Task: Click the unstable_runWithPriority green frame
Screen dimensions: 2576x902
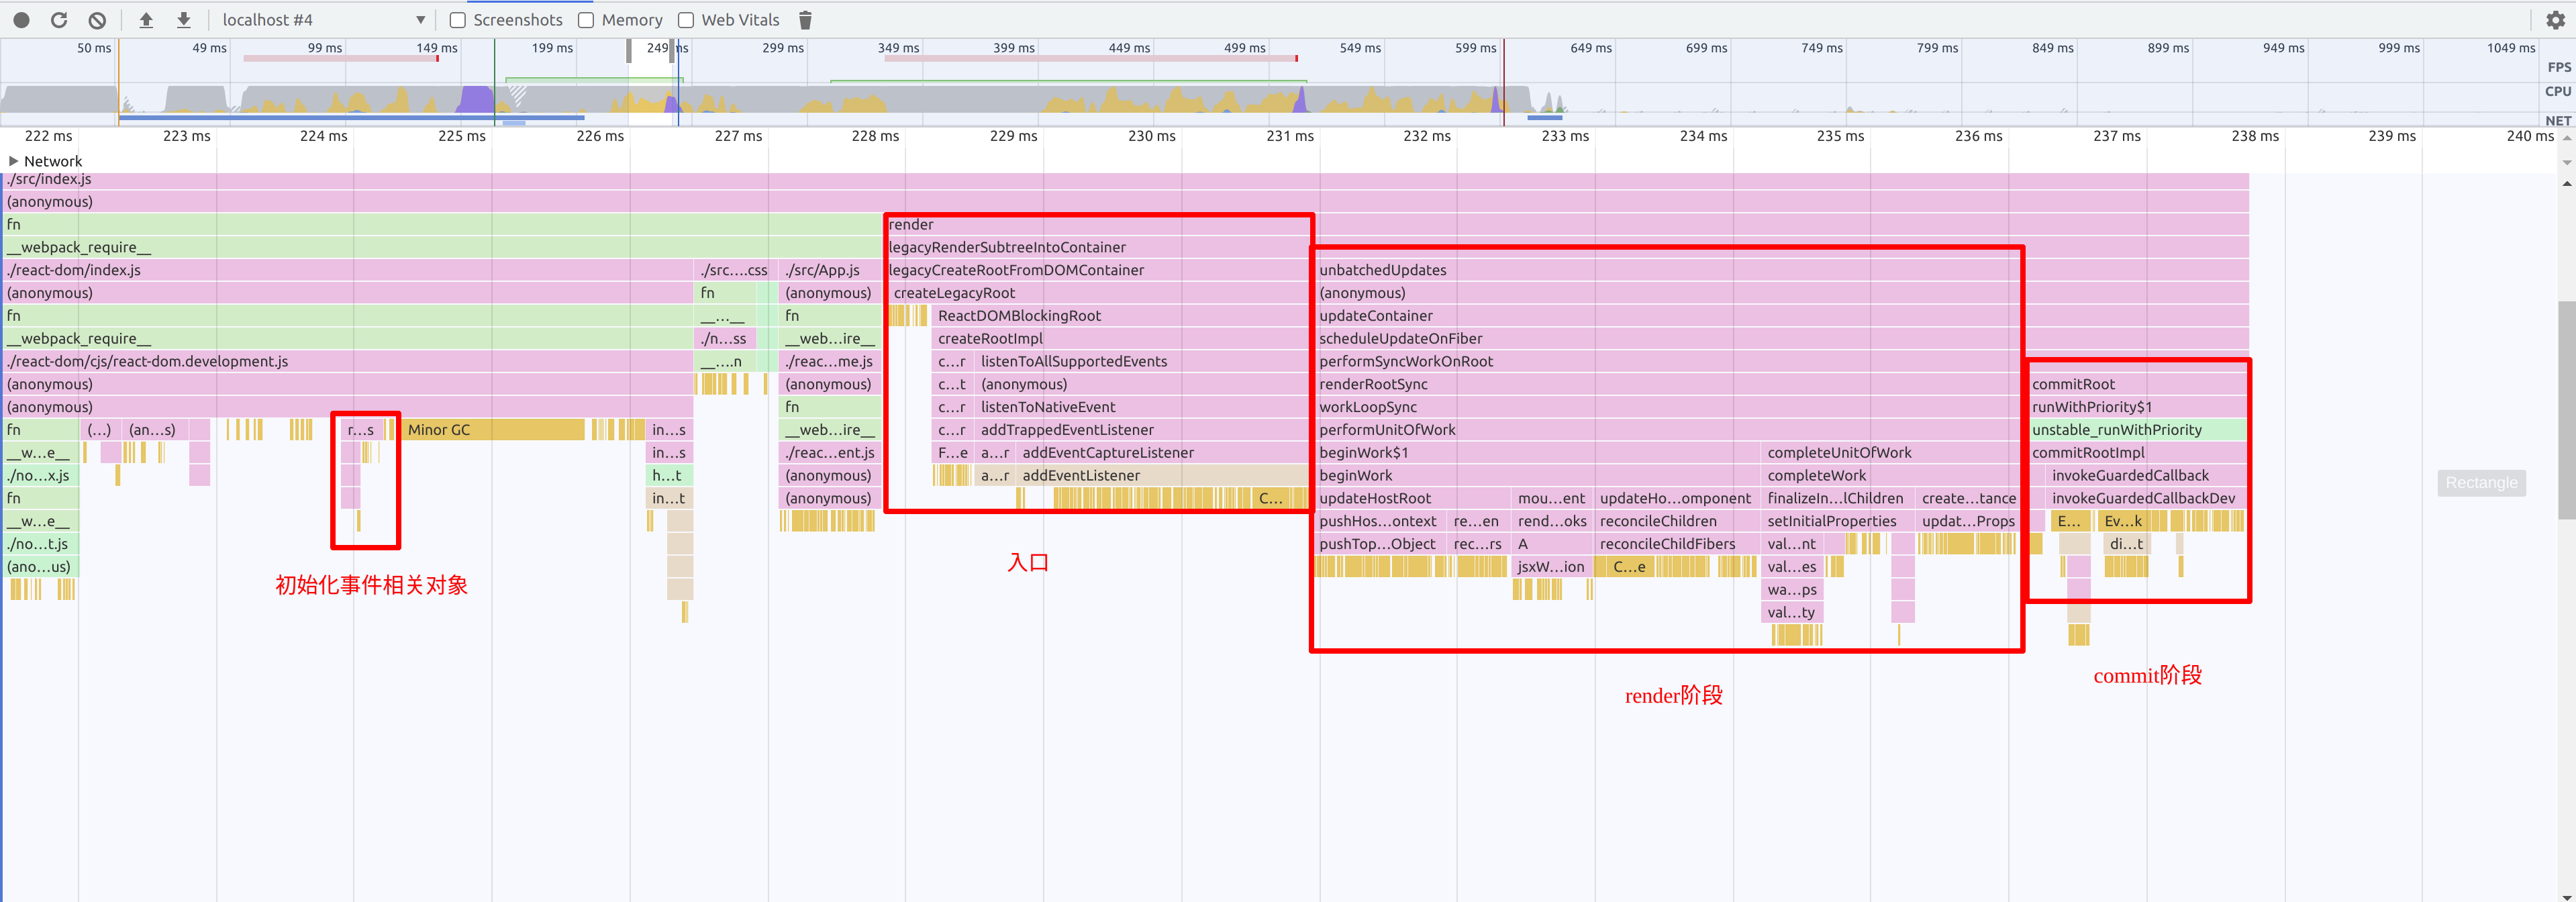Action: pos(2116,430)
